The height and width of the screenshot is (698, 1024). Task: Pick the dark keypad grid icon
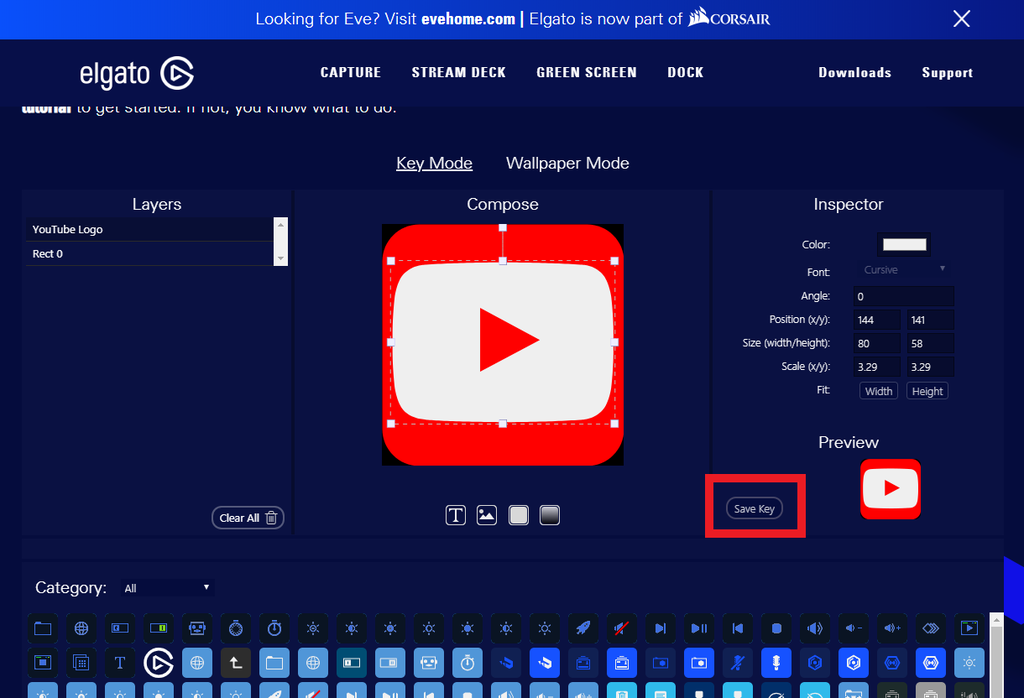[81, 663]
